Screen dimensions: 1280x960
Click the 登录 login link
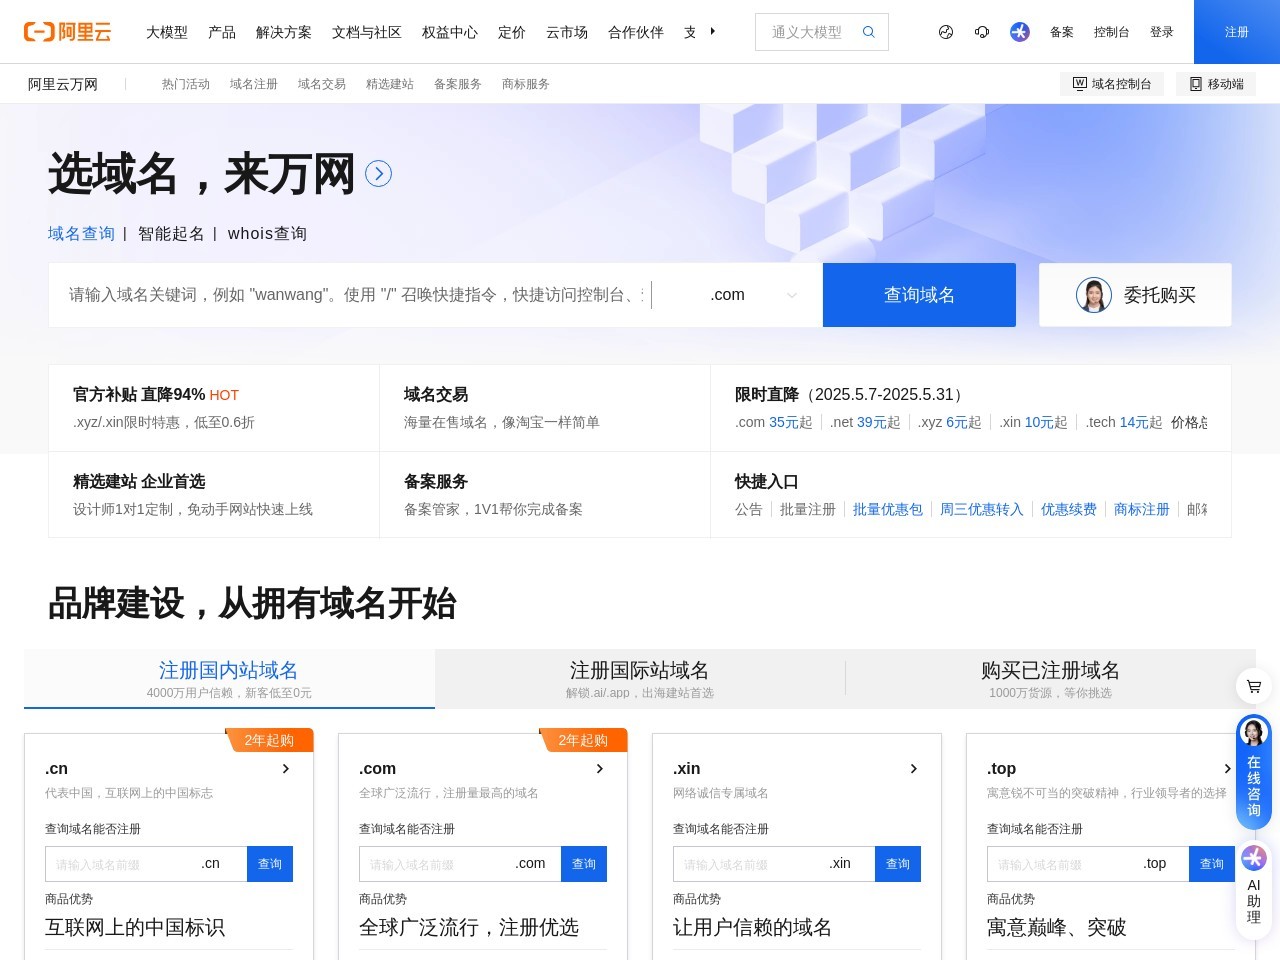click(x=1162, y=32)
